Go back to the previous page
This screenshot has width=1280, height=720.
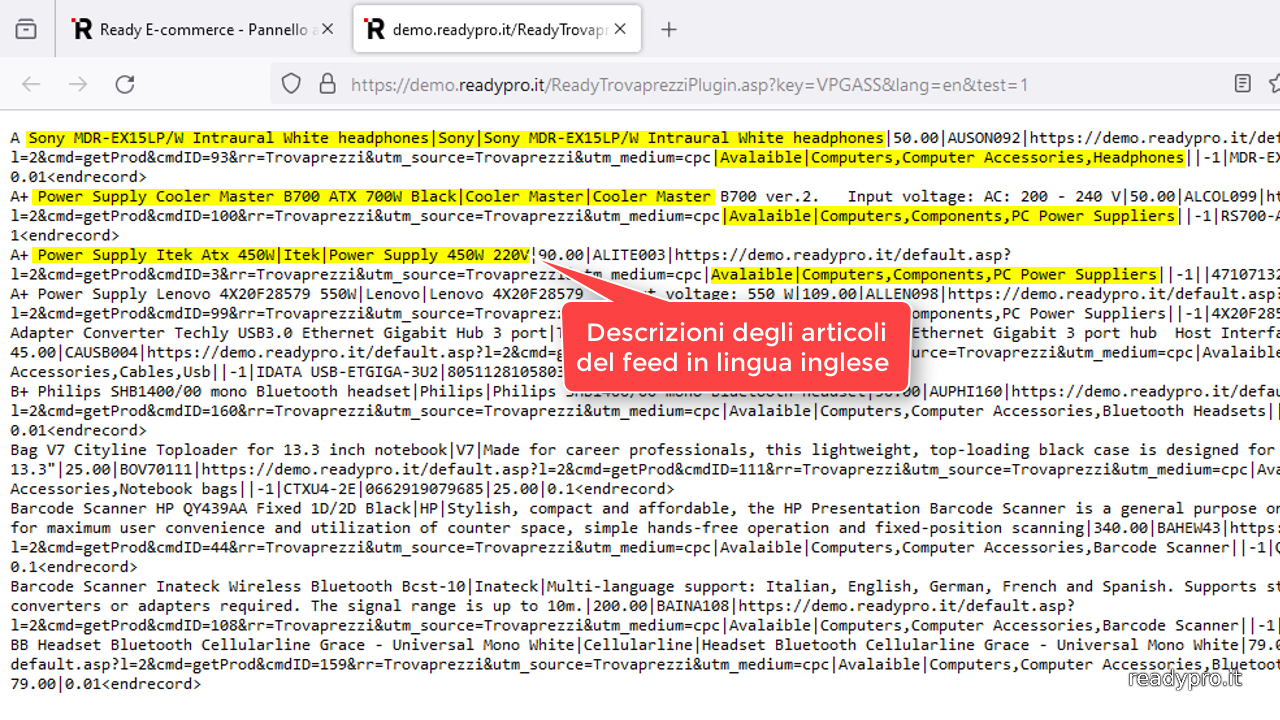pos(31,84)
